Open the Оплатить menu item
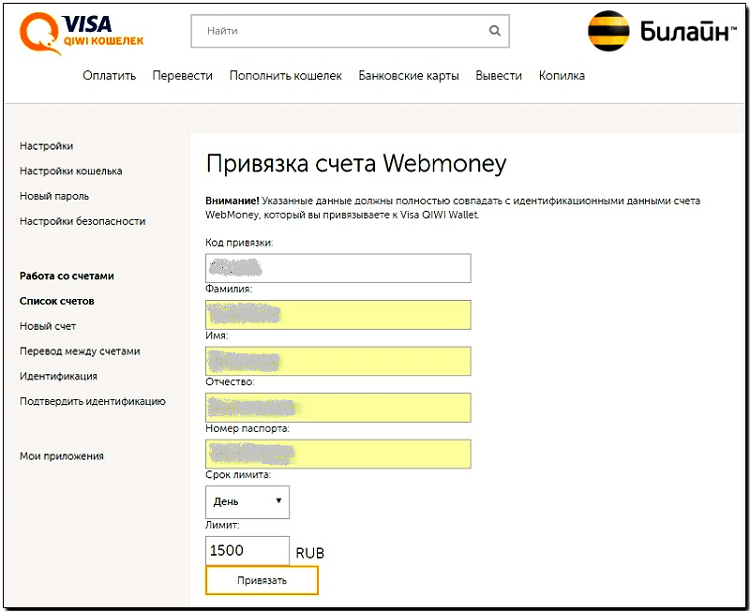This screenshot has width=750, height=611. coord(109,76)
